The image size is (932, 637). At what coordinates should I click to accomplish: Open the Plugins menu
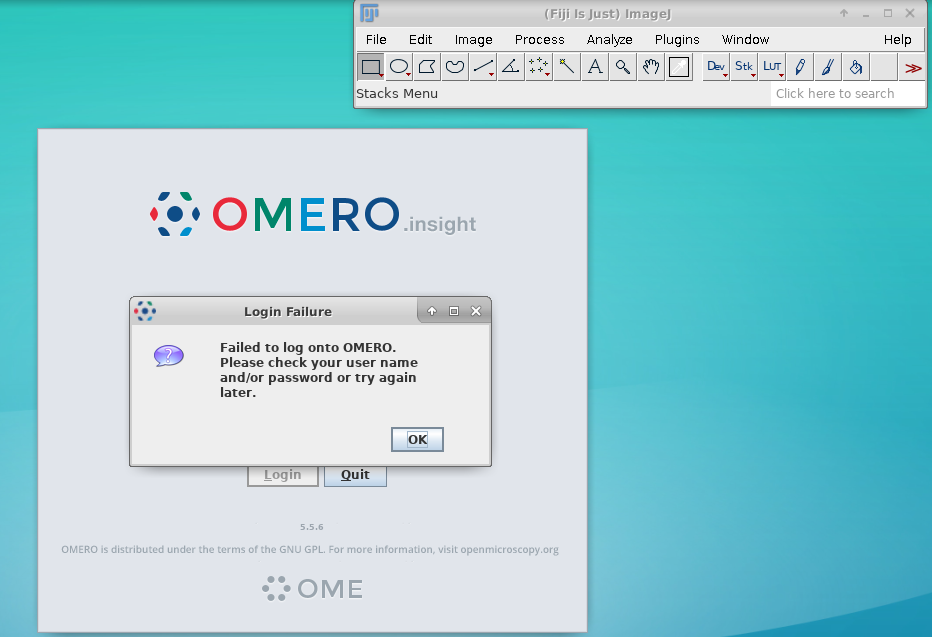tap(677, 39)
